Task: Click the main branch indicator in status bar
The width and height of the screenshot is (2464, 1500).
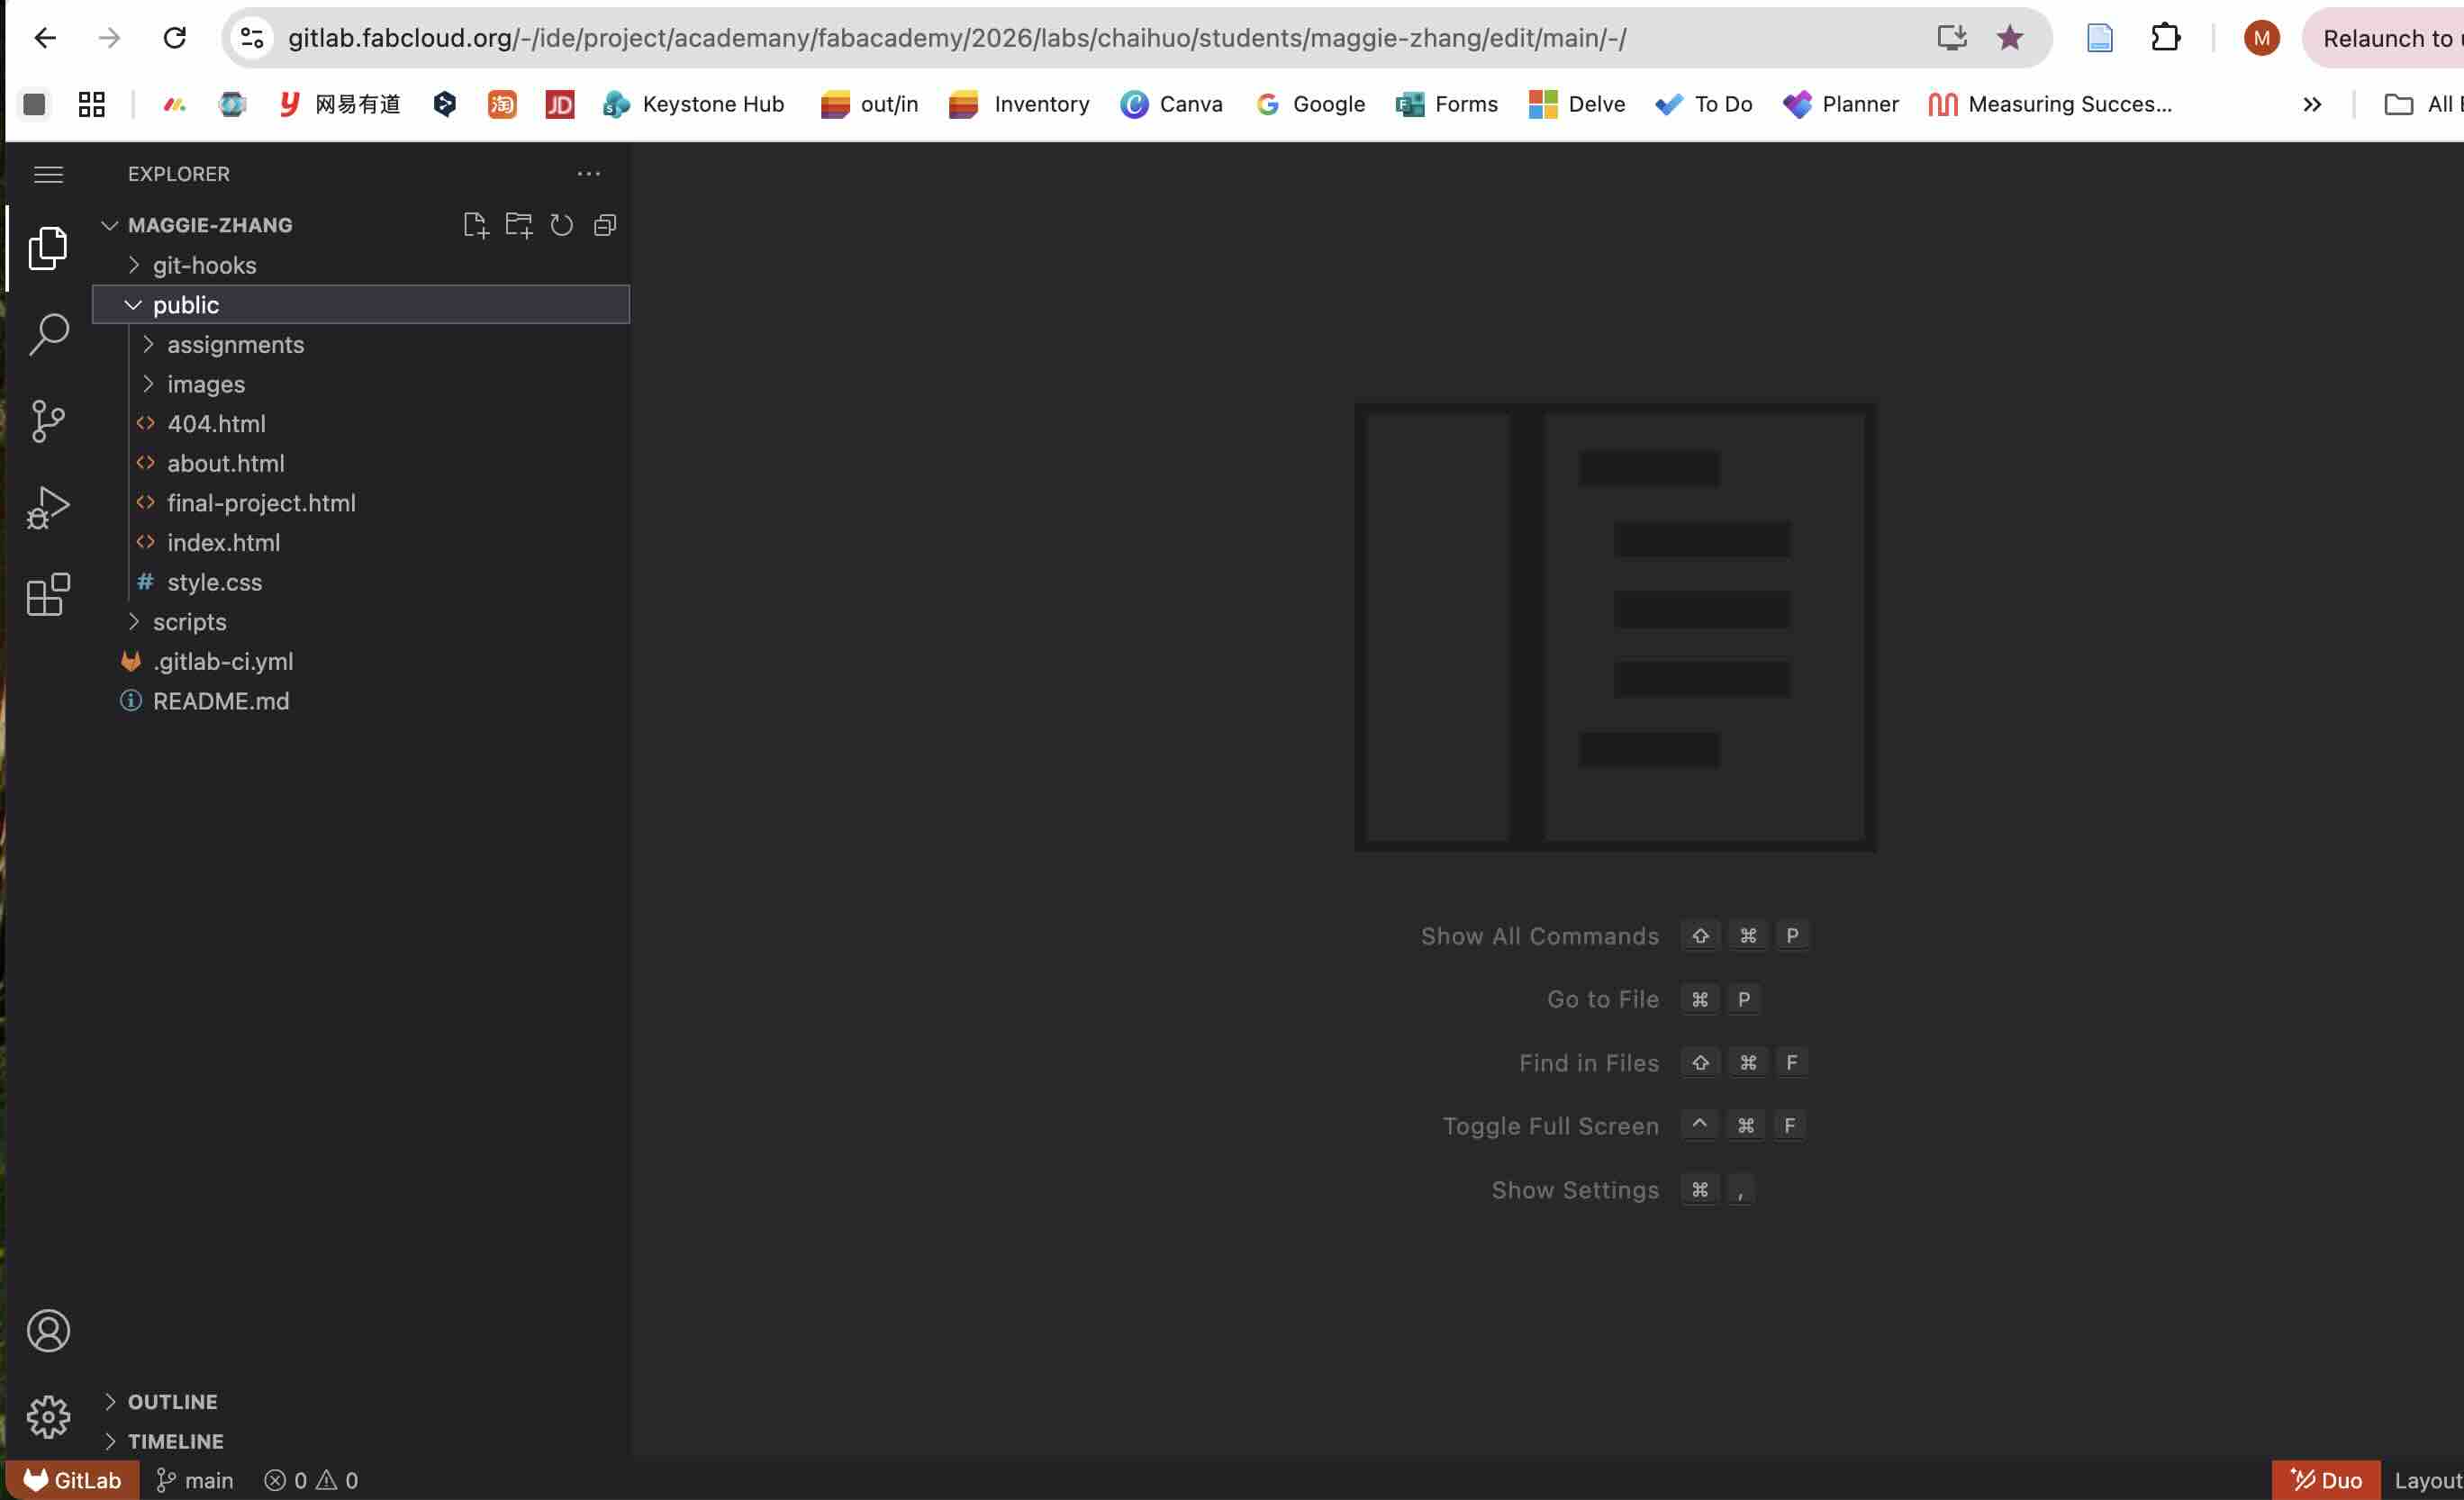Action: pos(195,1480)
